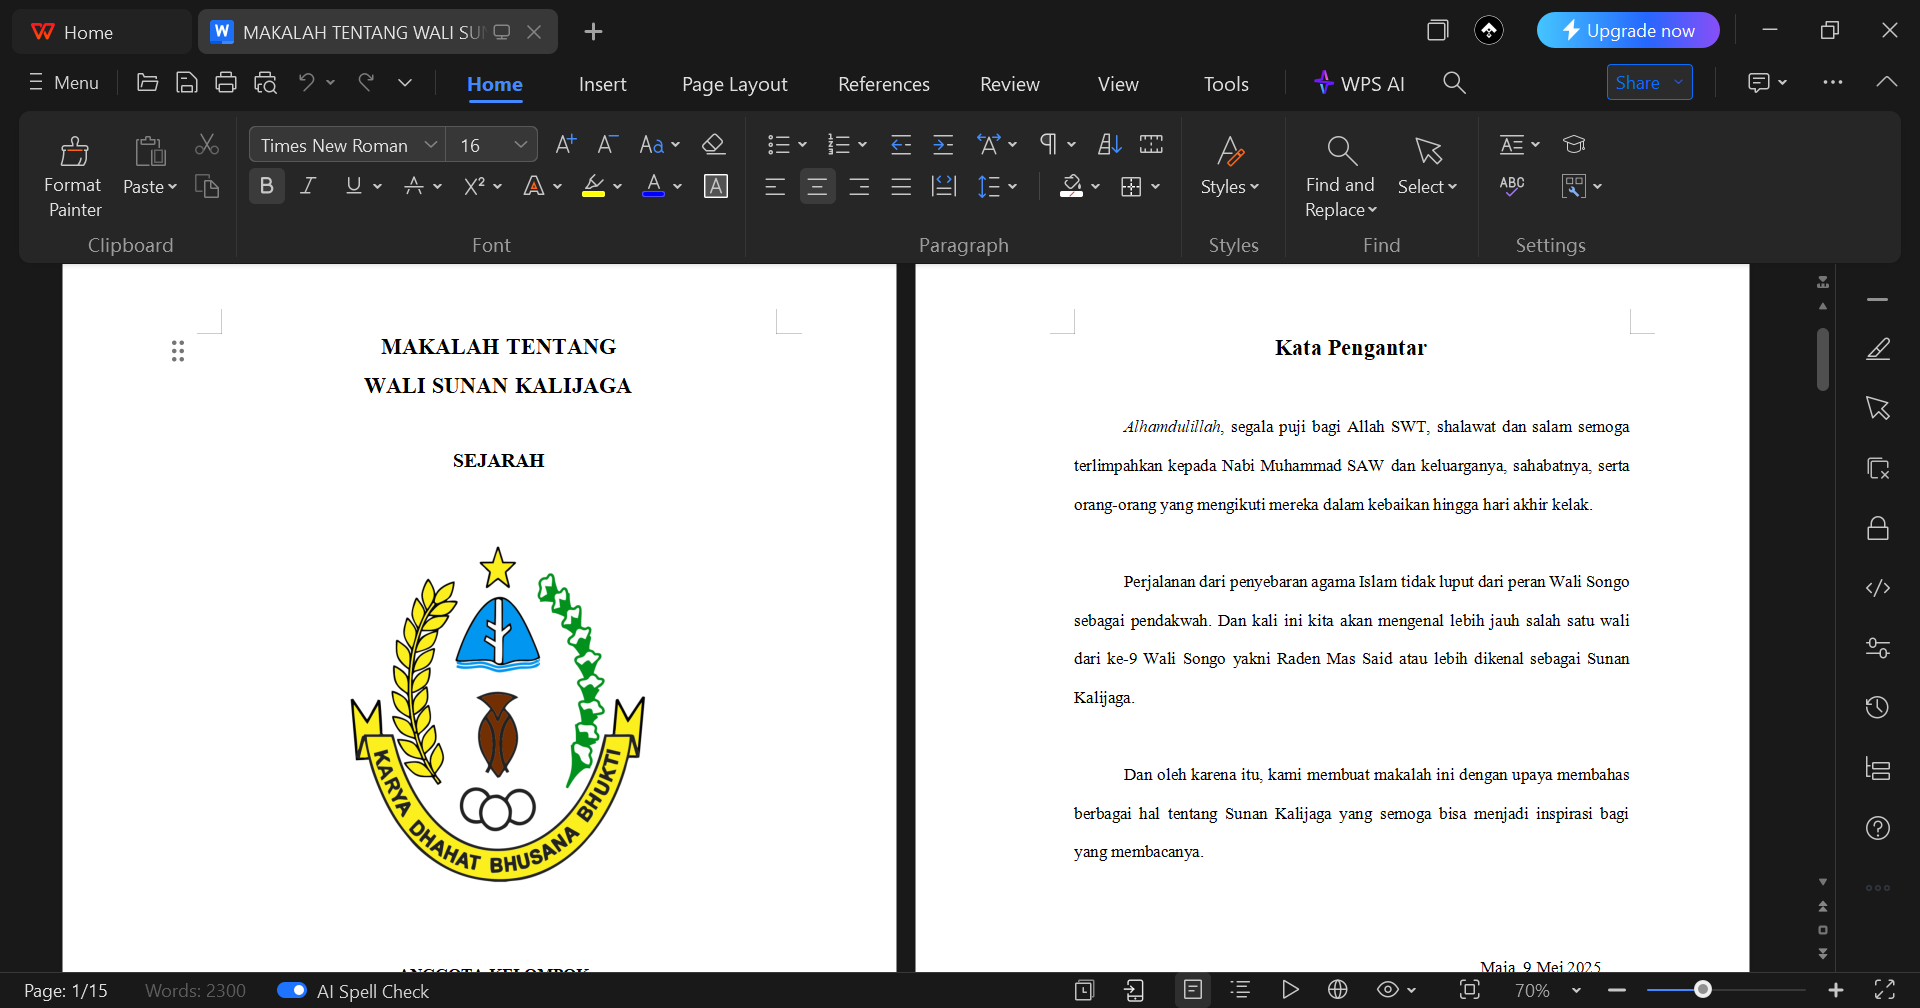The height and width of the screenshot is (1008, 1920).
Task: Increase indent in Paragraph group
Action: click(x=943, y=145)
